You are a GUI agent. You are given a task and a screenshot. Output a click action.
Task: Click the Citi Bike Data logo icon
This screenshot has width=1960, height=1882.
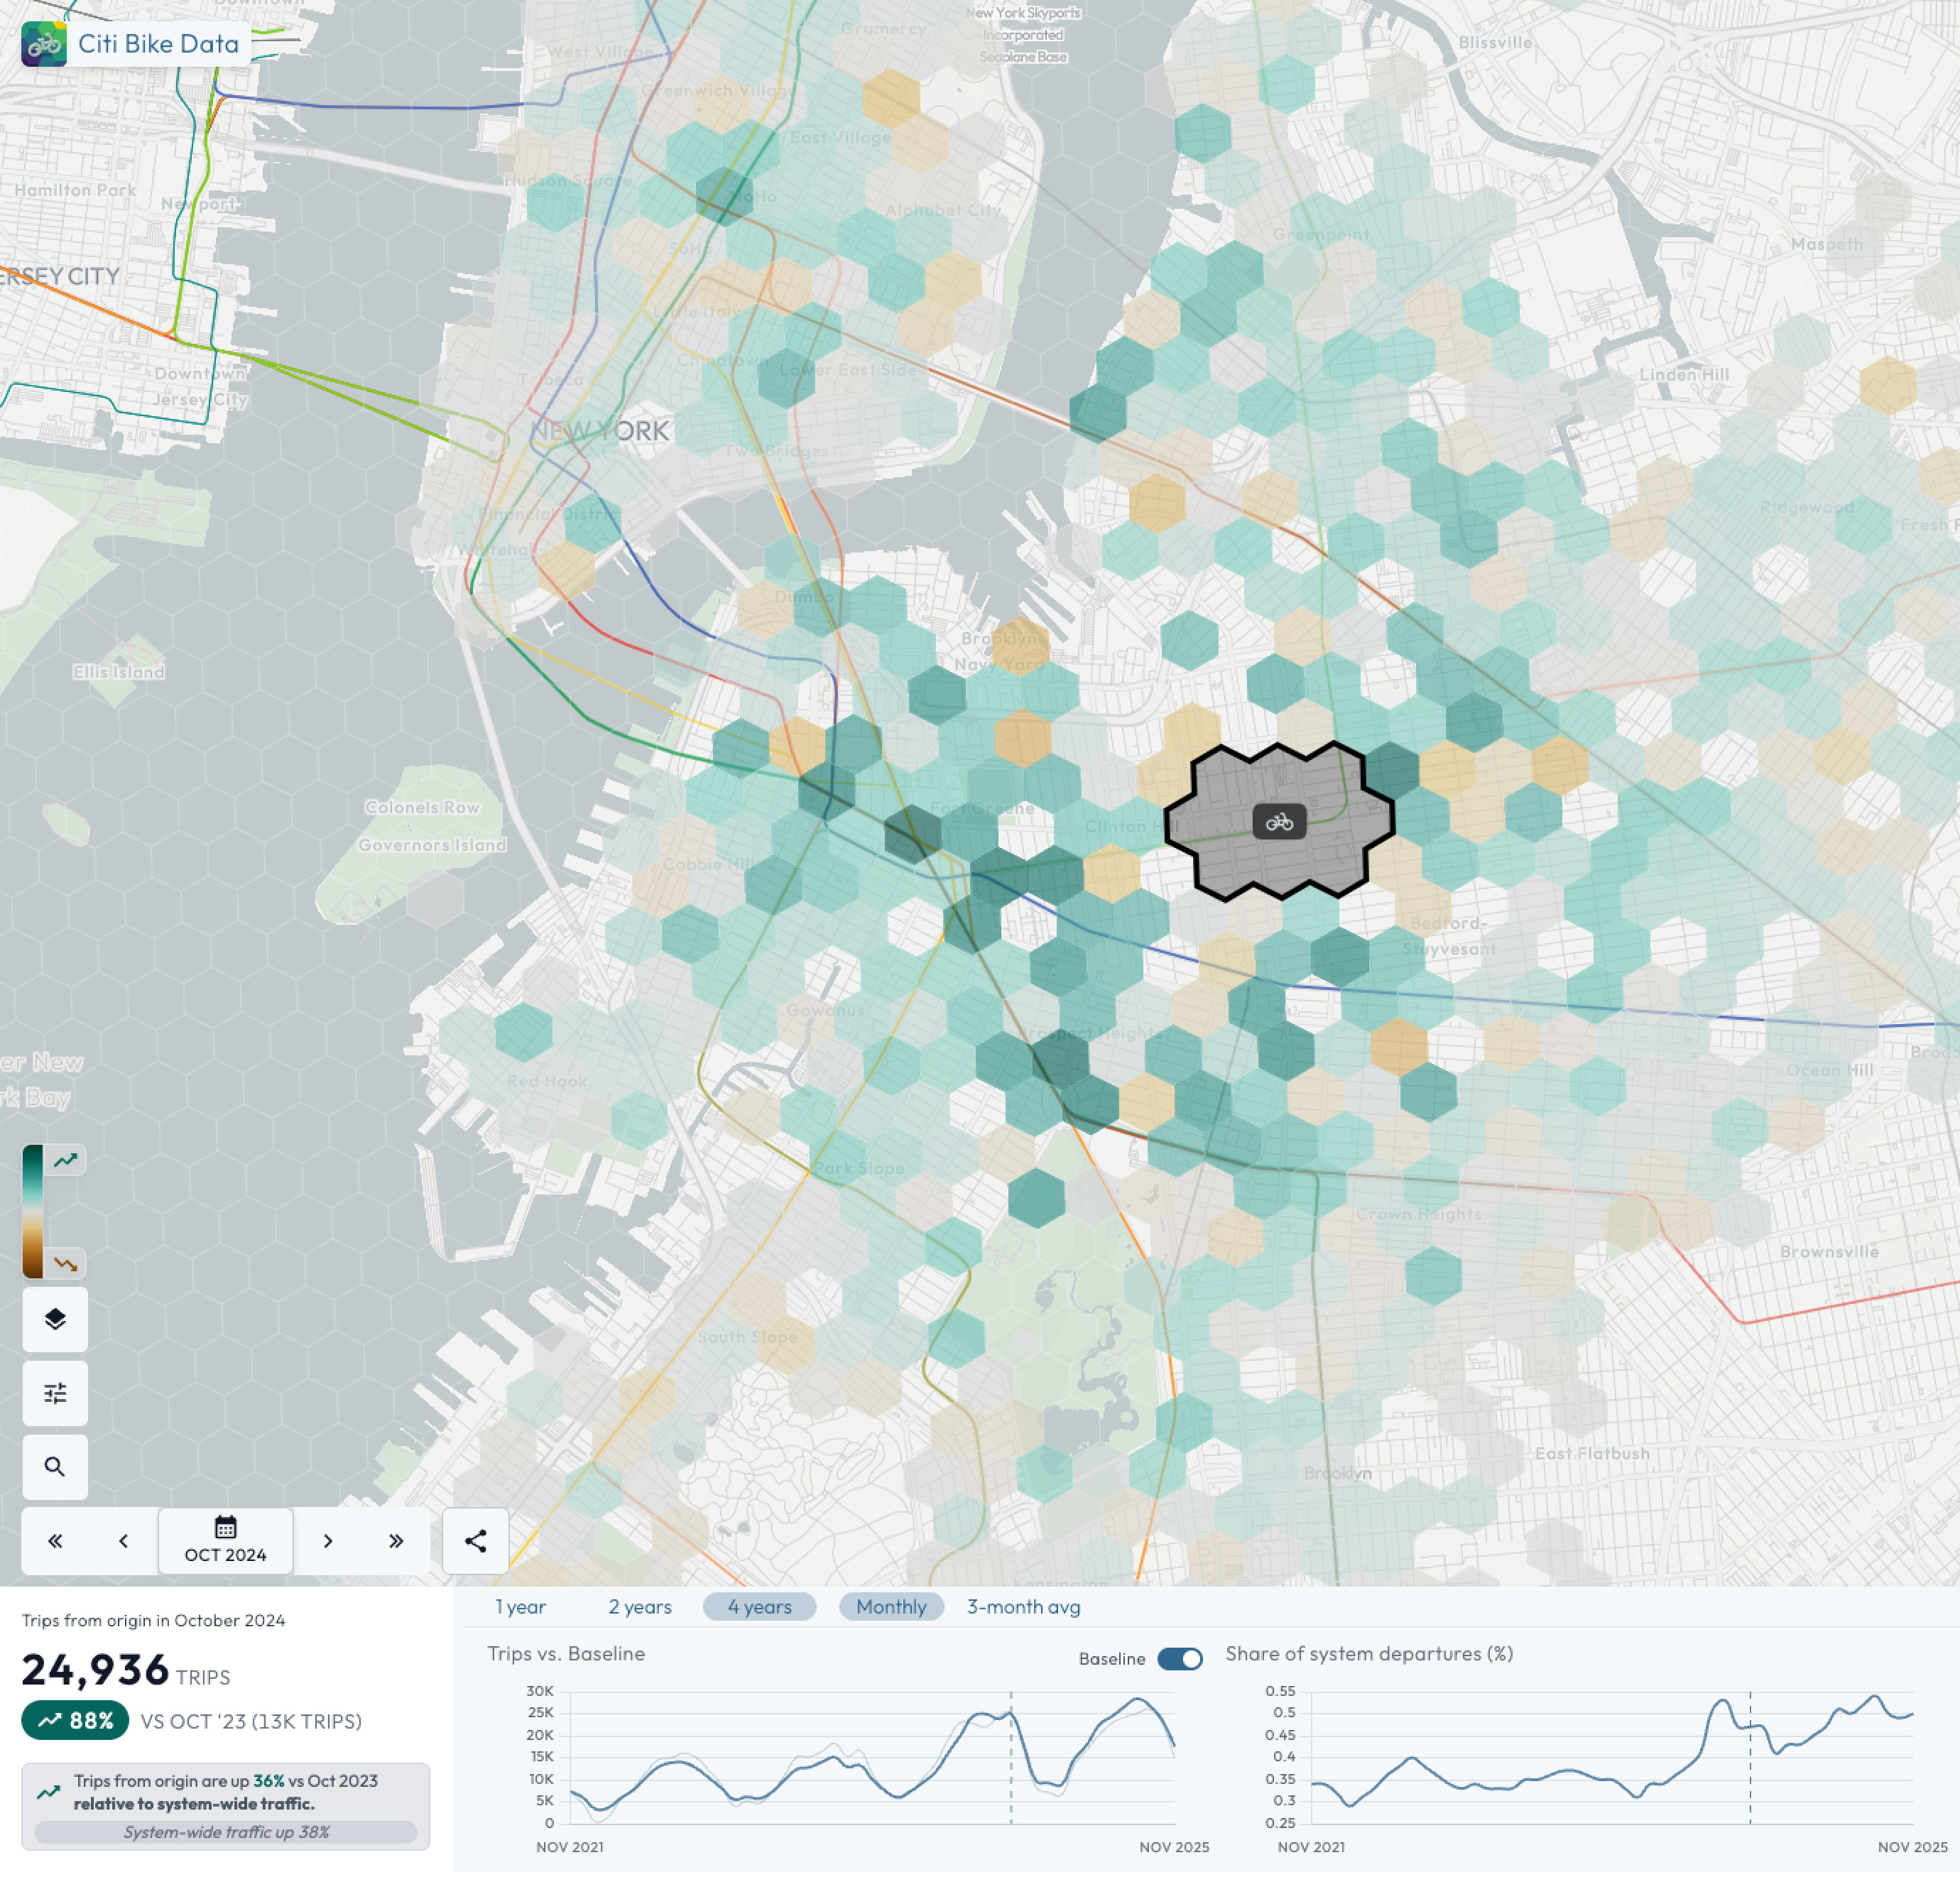(x=44, y=44)
